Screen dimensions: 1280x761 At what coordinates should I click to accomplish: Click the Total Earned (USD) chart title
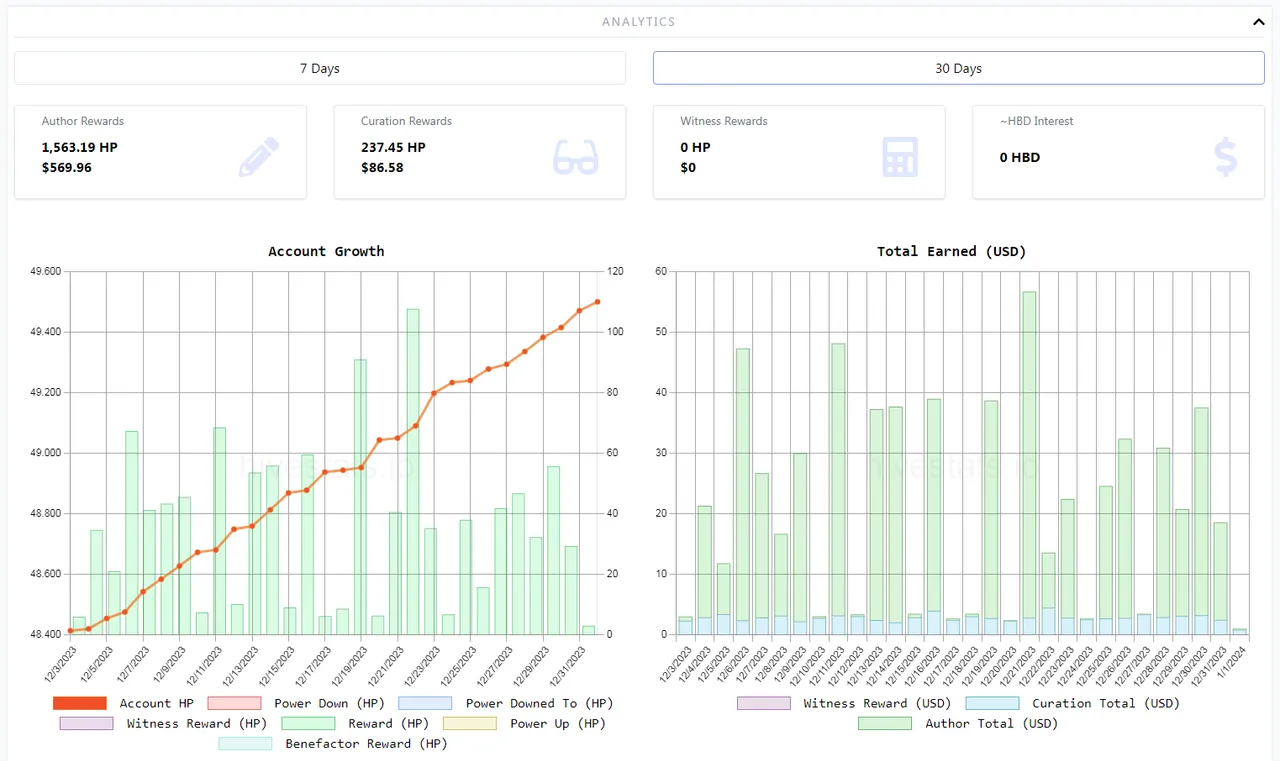[x=952, y=251]
